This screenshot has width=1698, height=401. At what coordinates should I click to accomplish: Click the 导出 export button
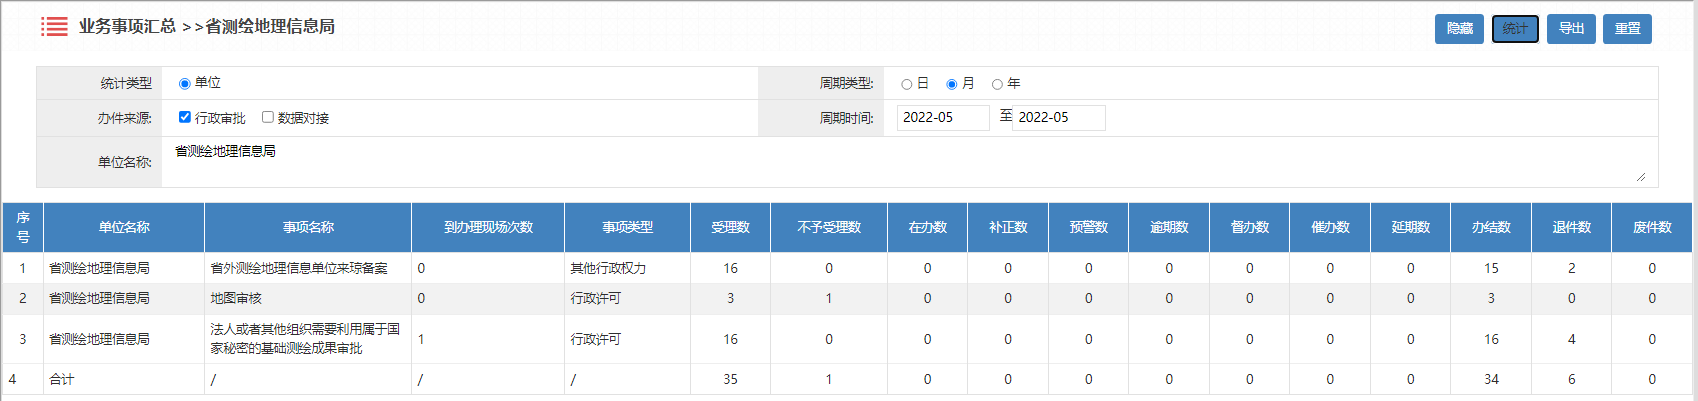tap(1571, 29)
